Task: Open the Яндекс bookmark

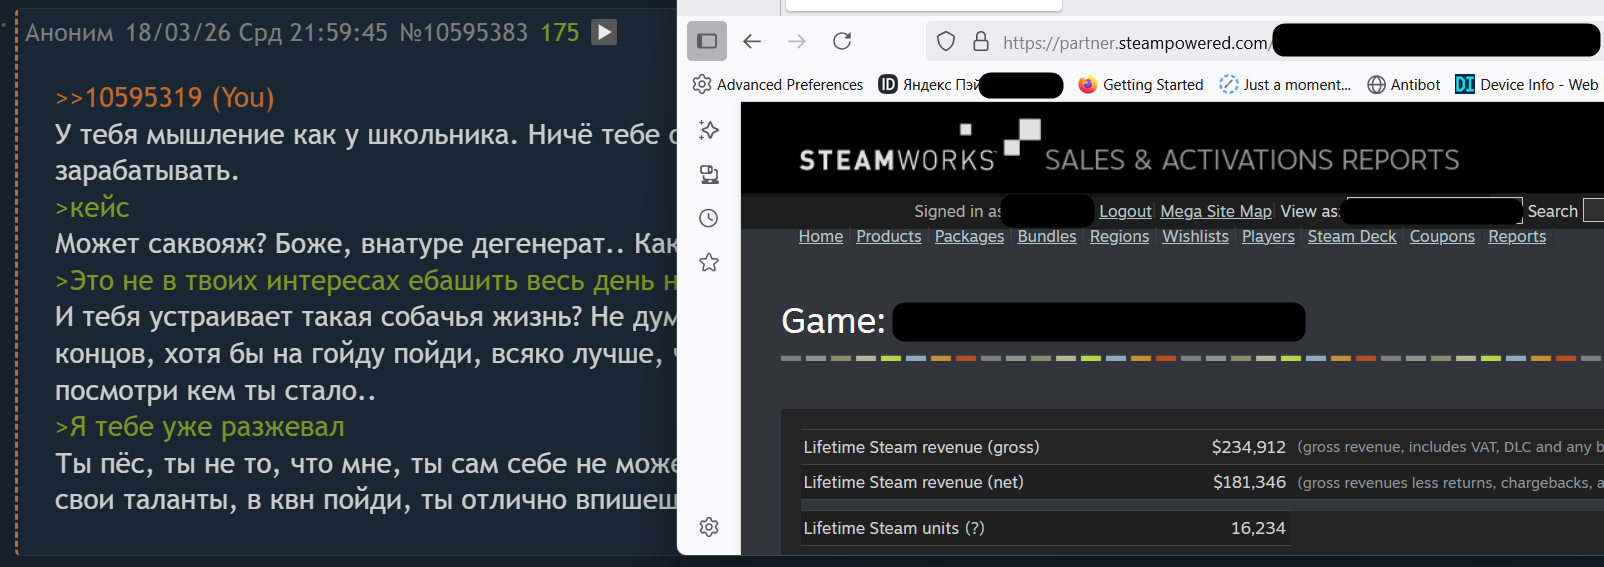Action: [x=970, y=85]
